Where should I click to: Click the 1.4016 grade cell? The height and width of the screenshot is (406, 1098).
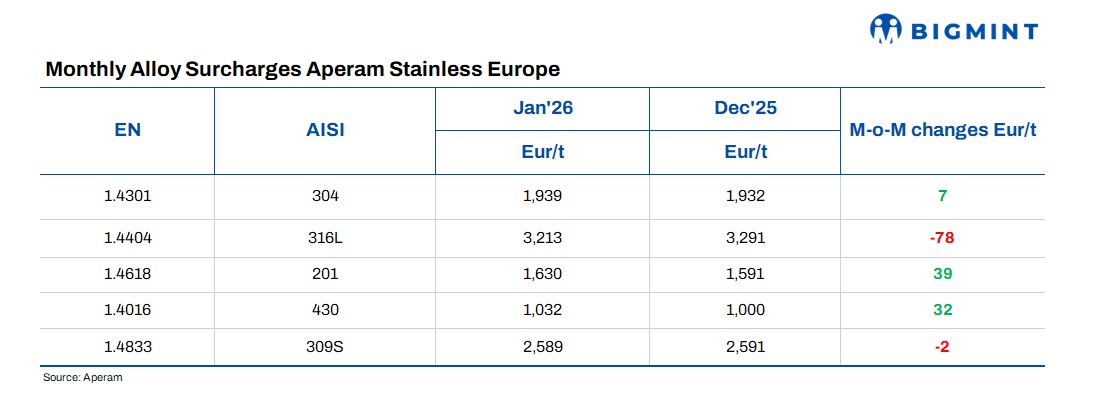pyautogui.click(x=125, y=310)
